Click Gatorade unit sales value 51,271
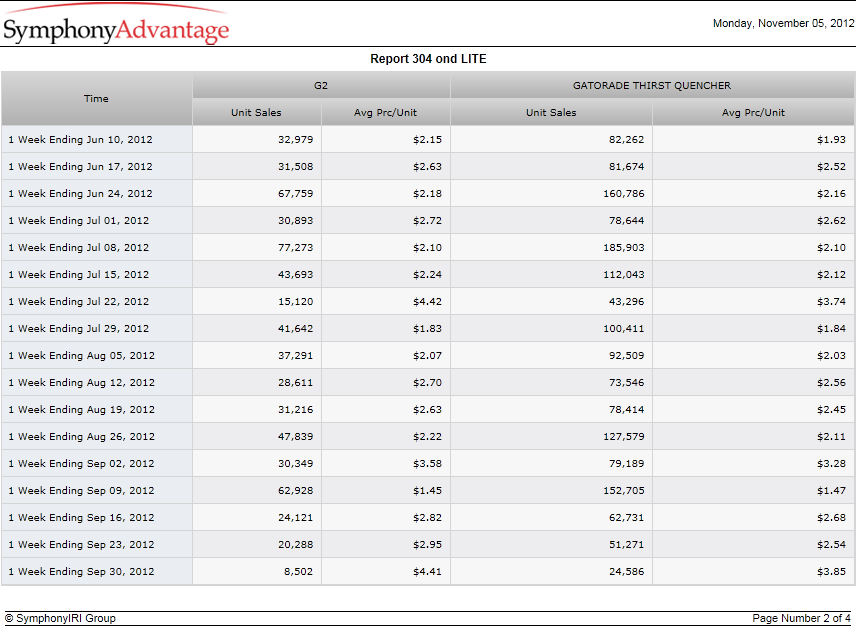The height and width of the screenshot is (631, 856). coord(627,545)
